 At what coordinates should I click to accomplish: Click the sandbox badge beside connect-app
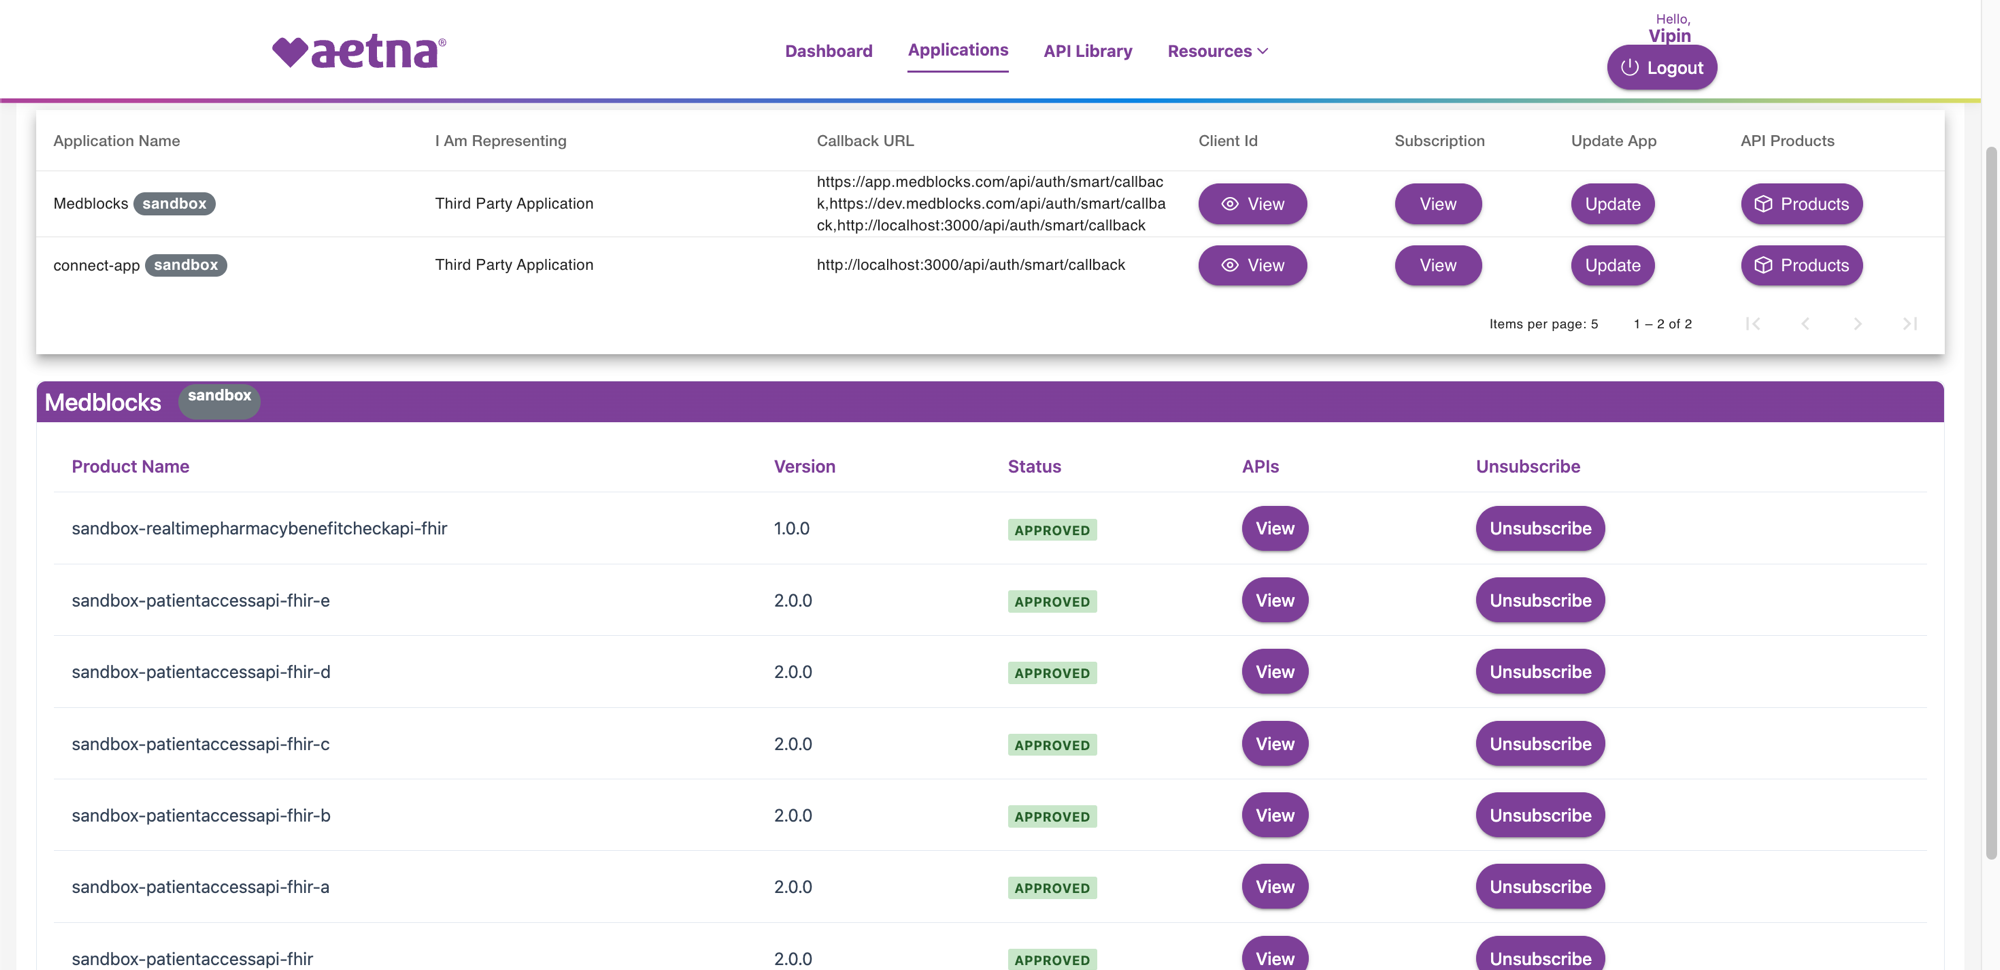(x=186, y=265)
